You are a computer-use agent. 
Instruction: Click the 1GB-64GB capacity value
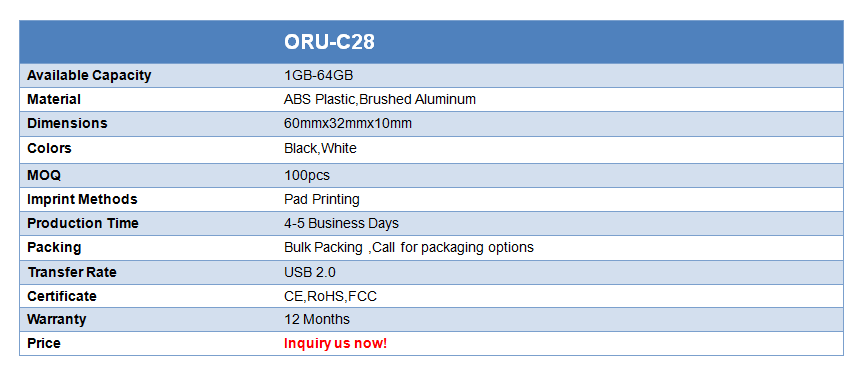coord(318,75)
